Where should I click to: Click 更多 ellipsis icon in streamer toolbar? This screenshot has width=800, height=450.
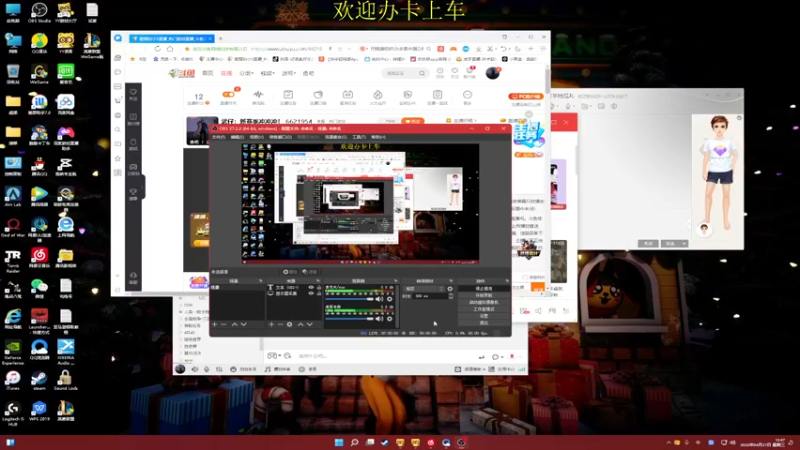(467, 95)
